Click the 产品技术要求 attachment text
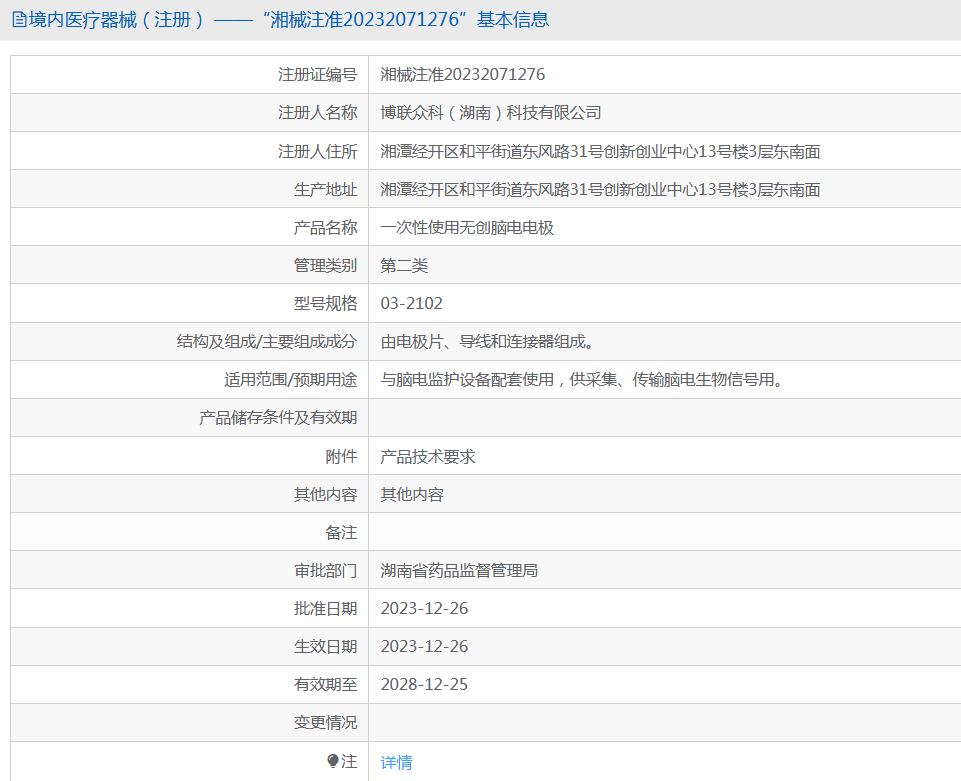Image resolution: width=961 pixels, height=781 pixels. (x=428, y=457)
